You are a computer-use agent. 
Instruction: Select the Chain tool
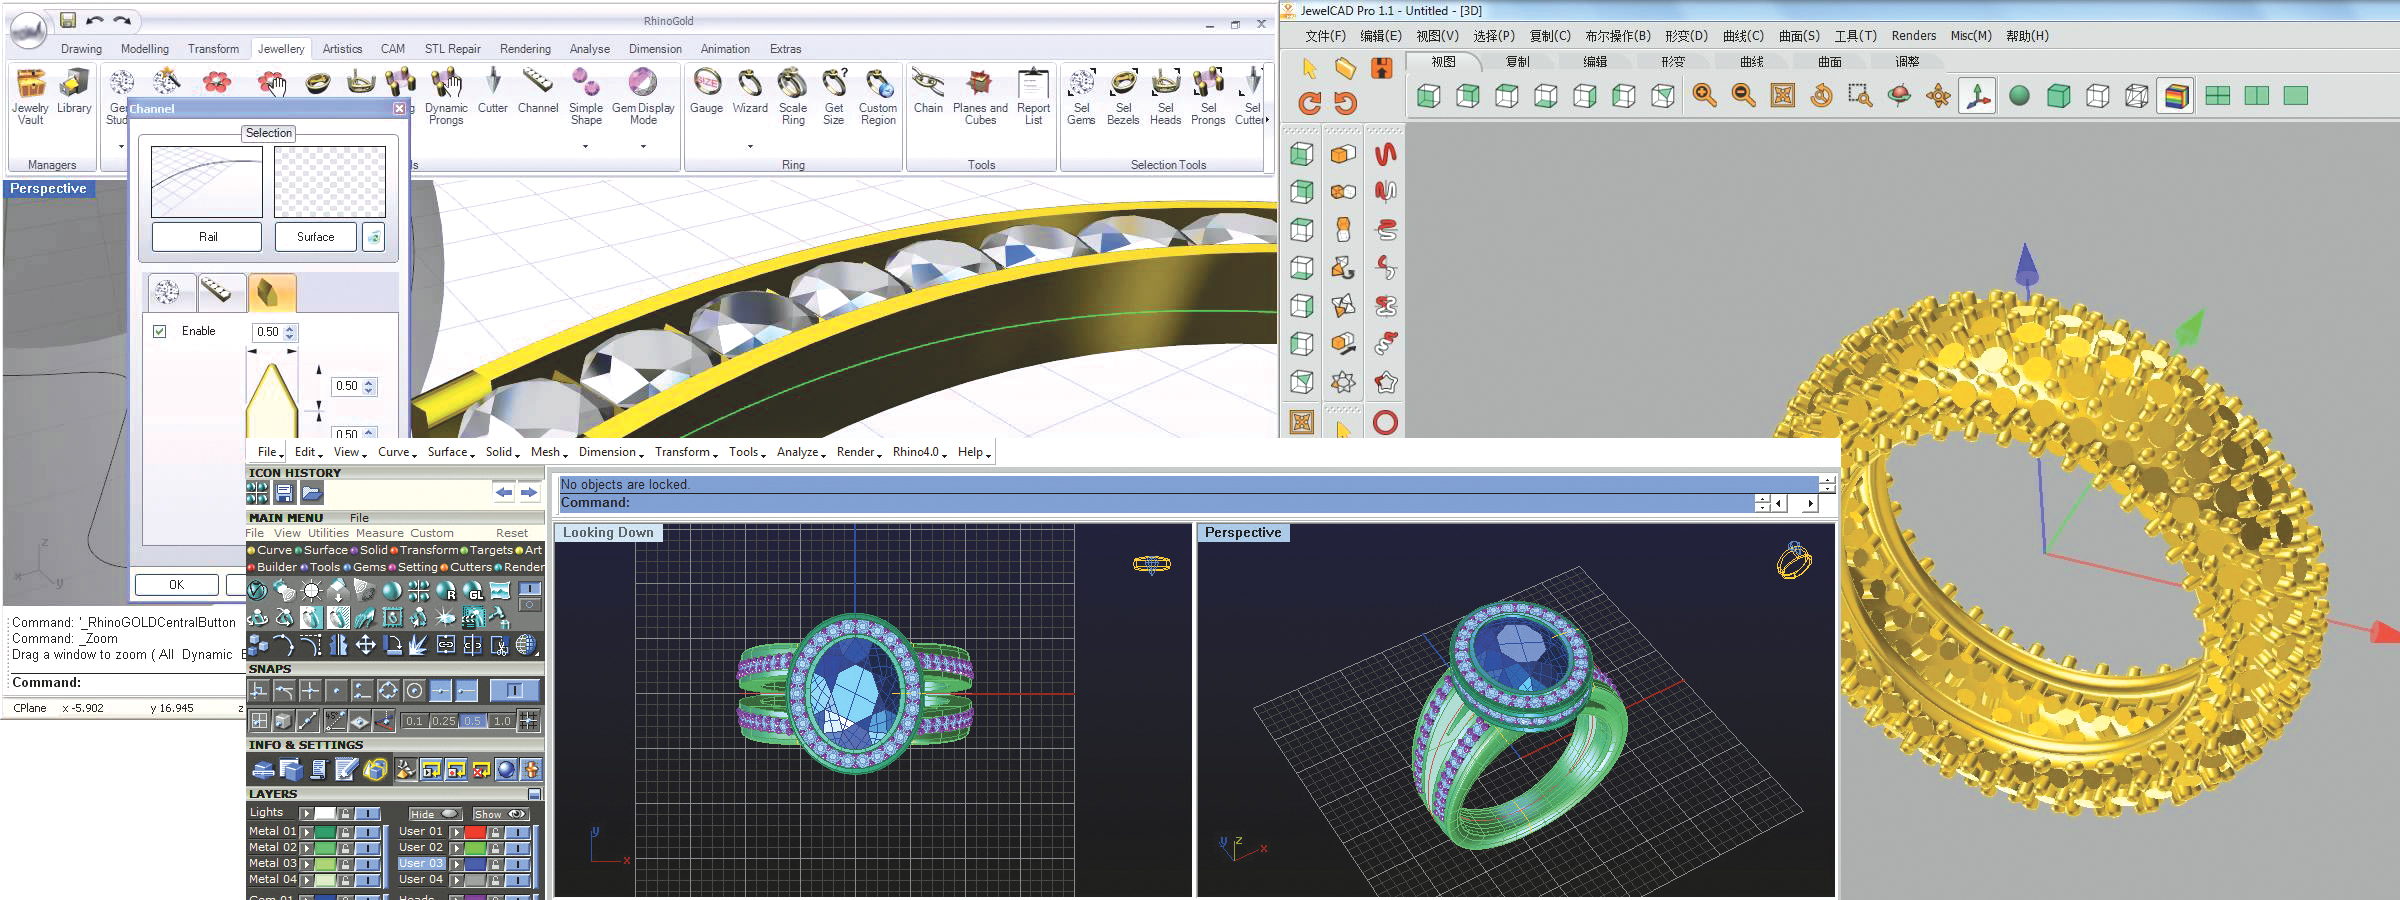pyautogui.click(x=928, y=92)
